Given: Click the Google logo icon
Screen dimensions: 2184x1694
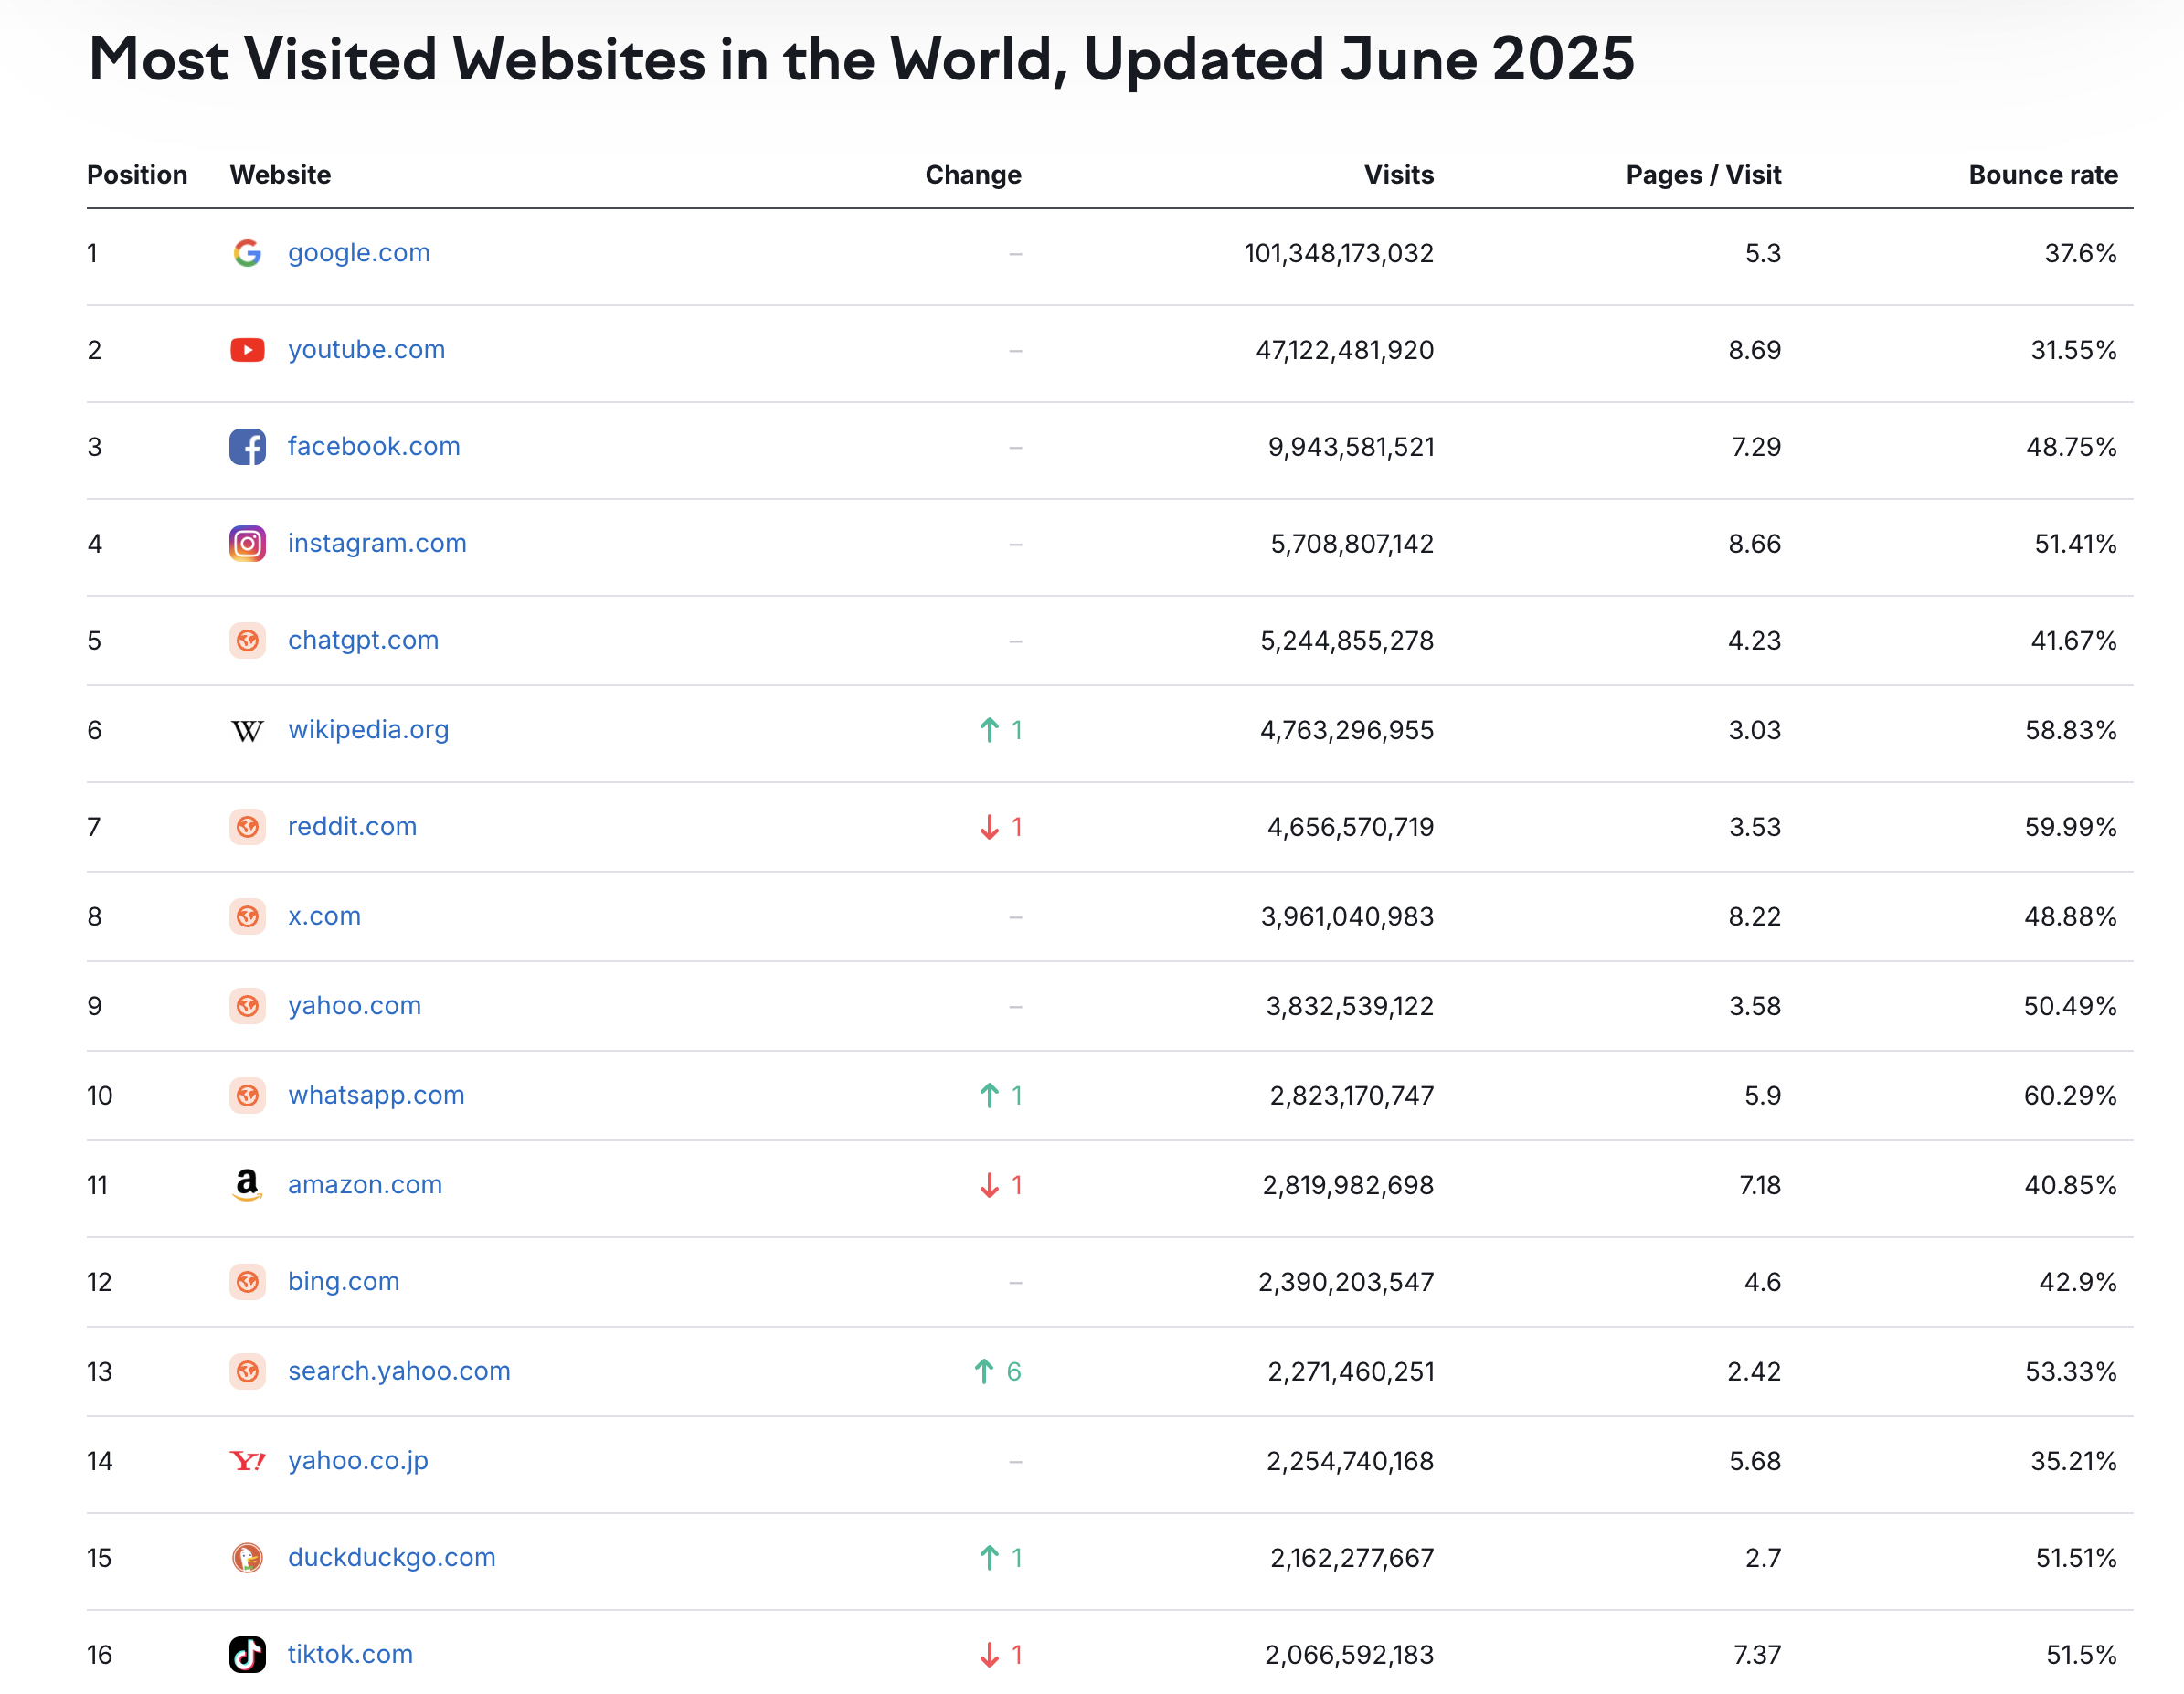Looking at the screenshot, I should (x=247, y=253).
